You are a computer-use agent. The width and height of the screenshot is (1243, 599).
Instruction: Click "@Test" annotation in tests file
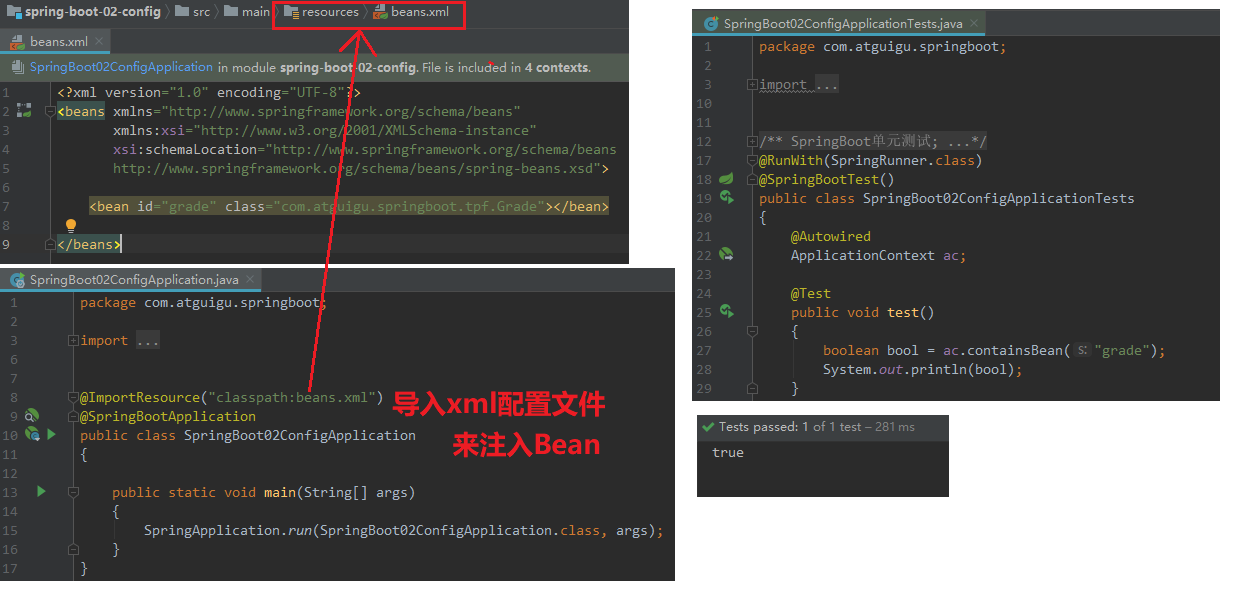point(811,294)
